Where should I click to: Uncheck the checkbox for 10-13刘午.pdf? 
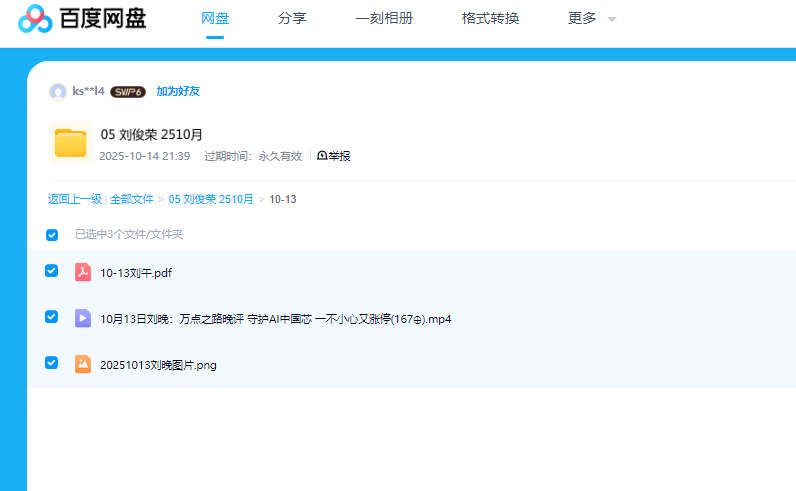click(x=52, y=271)
